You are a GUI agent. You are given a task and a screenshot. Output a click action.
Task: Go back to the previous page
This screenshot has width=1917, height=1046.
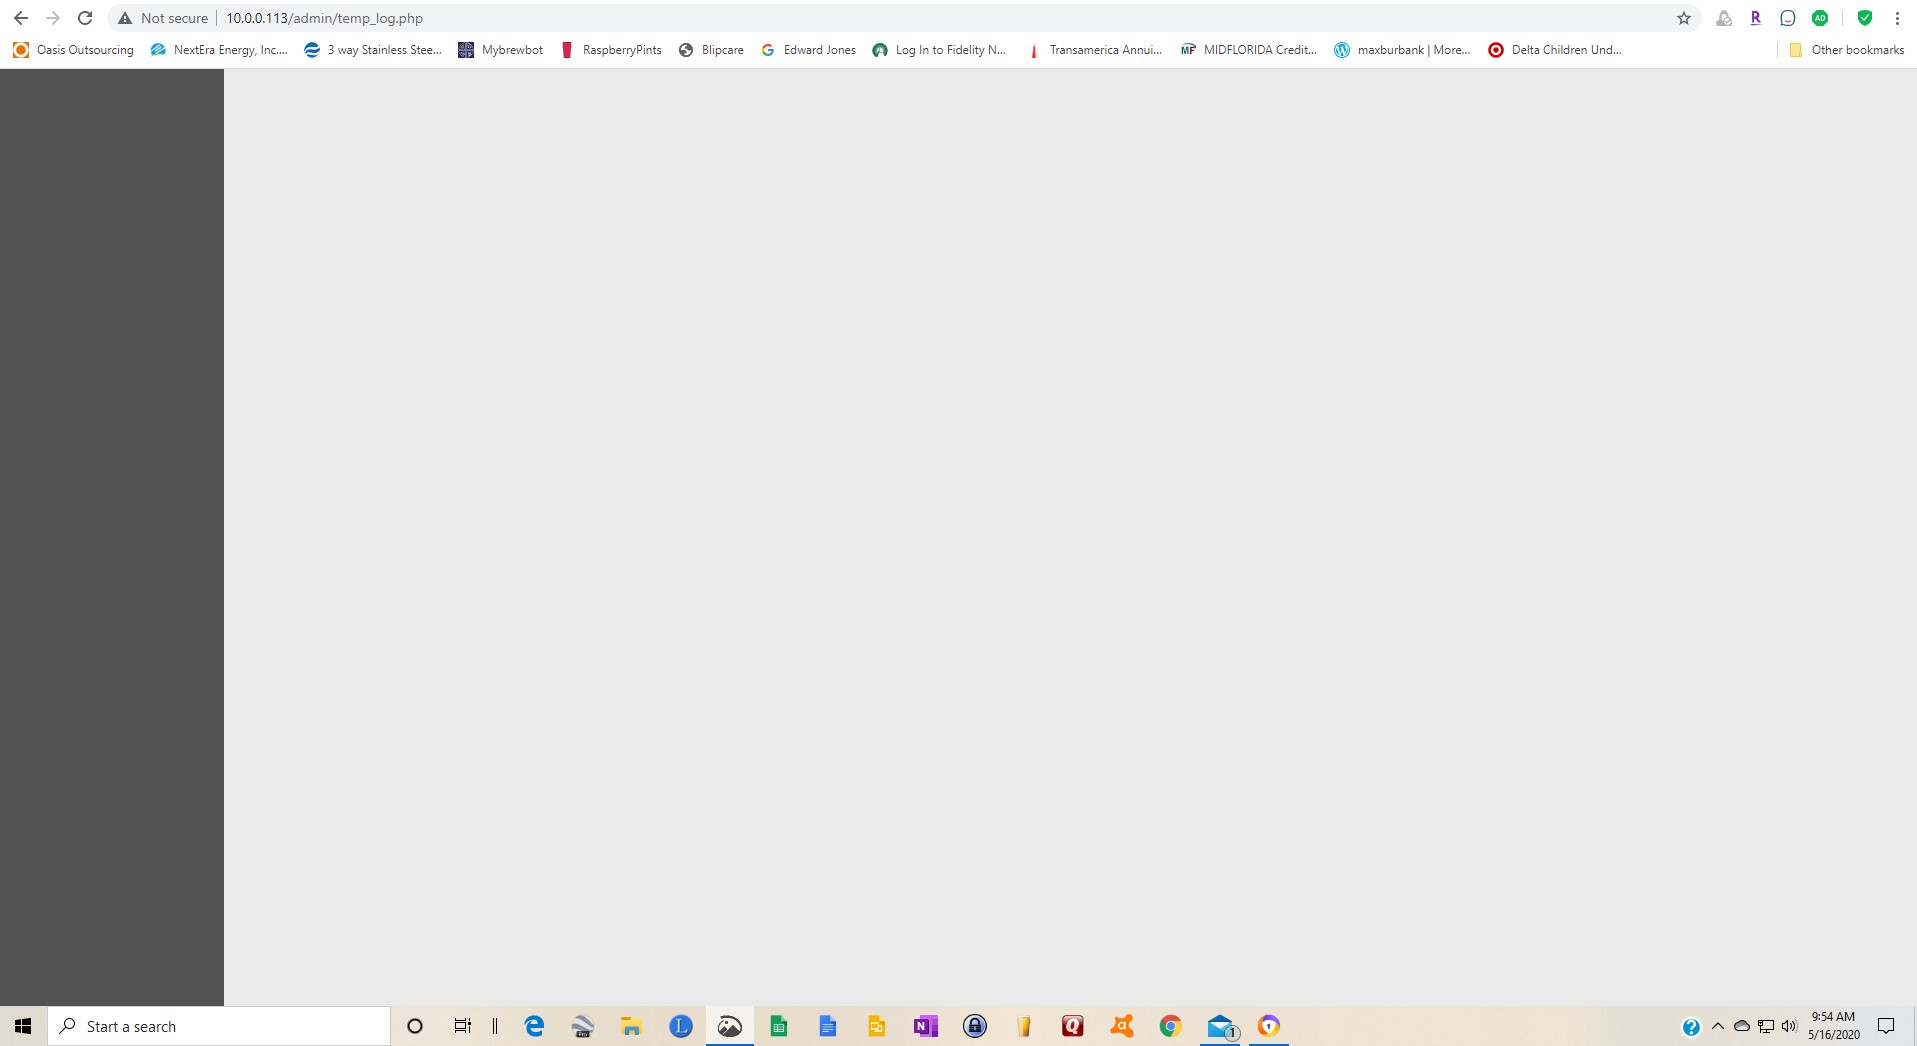pyautogui.click(x=20, y=18)
